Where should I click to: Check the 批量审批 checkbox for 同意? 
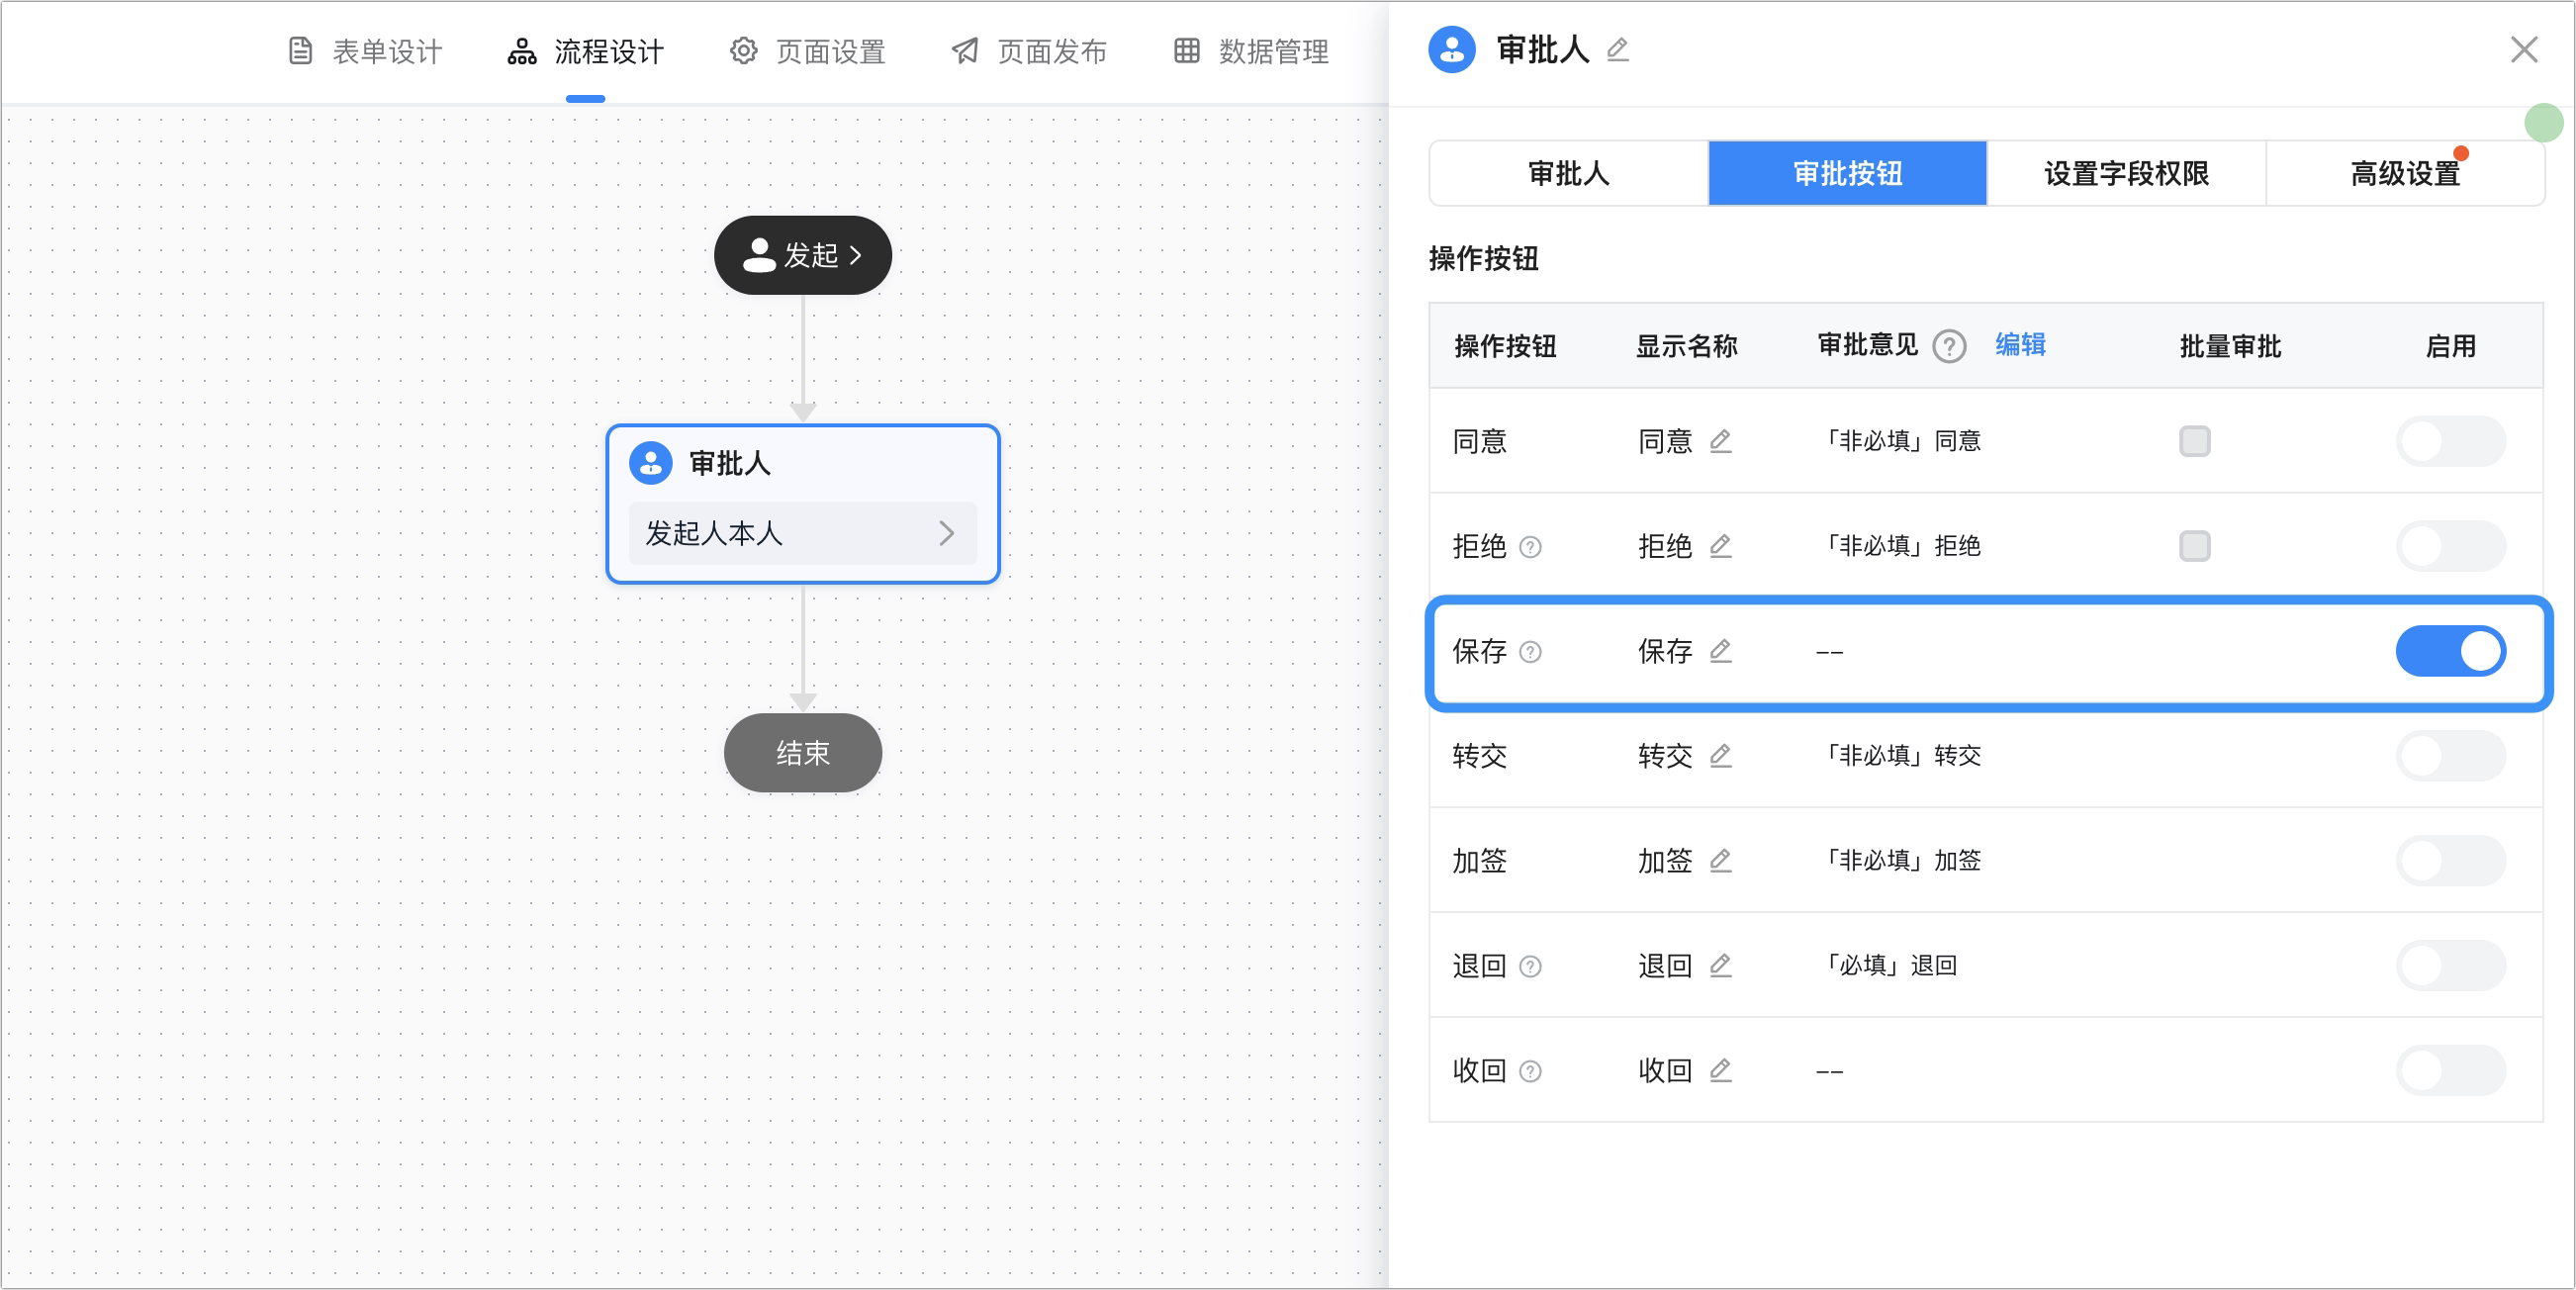(2194, 441)
